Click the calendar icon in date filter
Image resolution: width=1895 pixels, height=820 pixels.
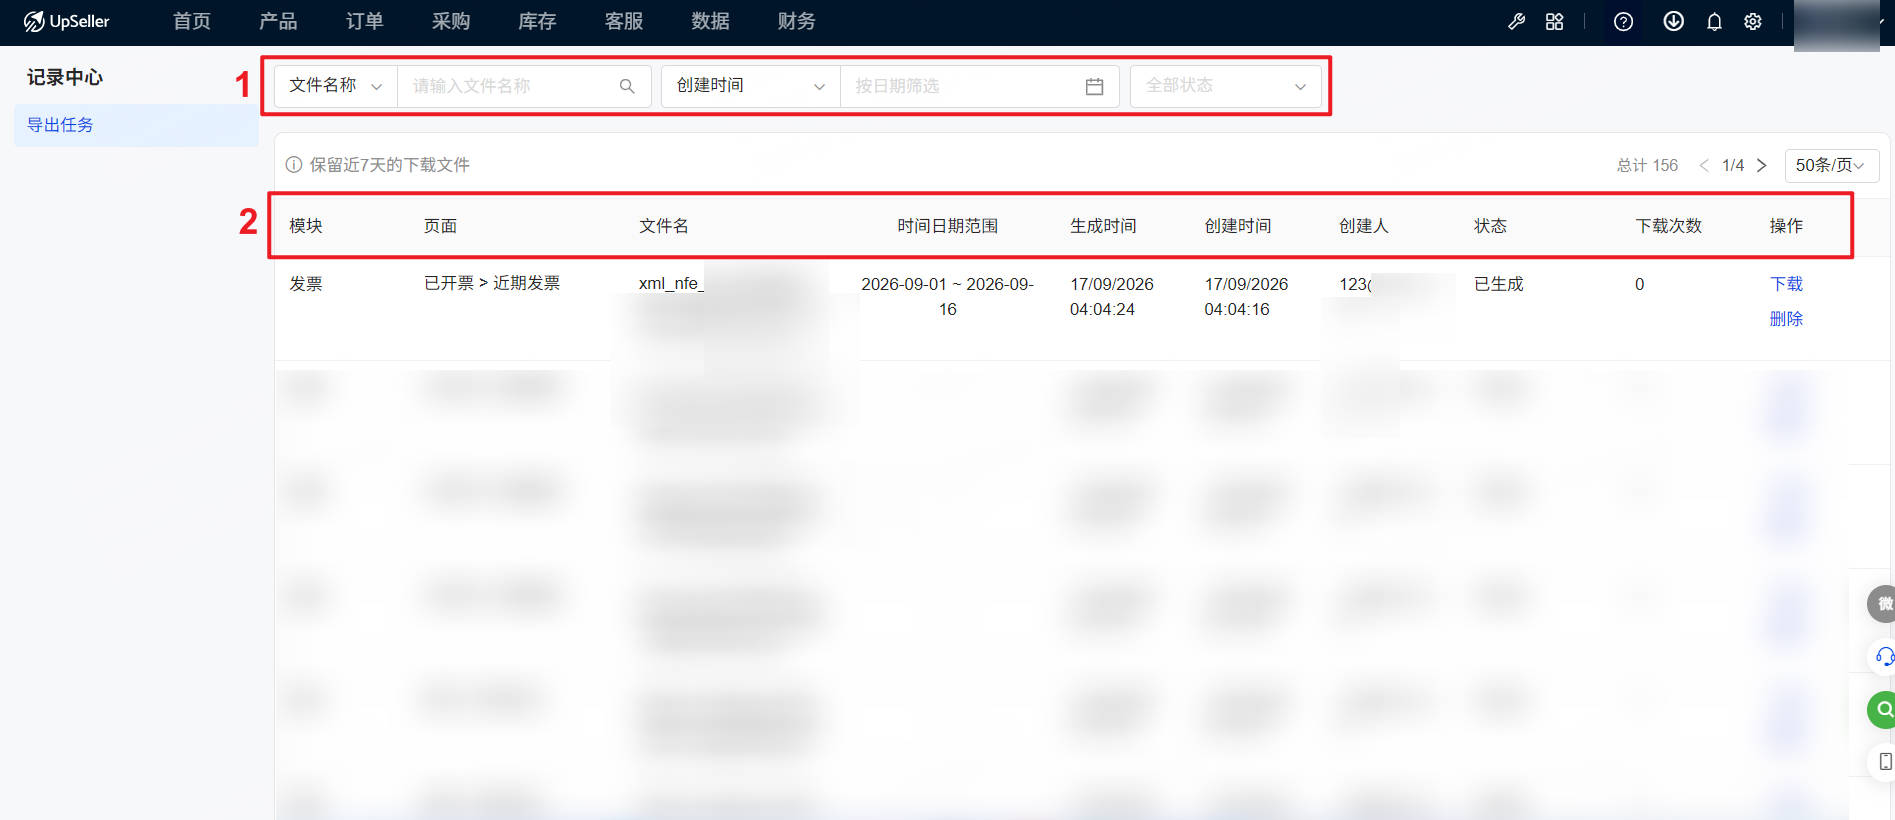[1094, 86]
